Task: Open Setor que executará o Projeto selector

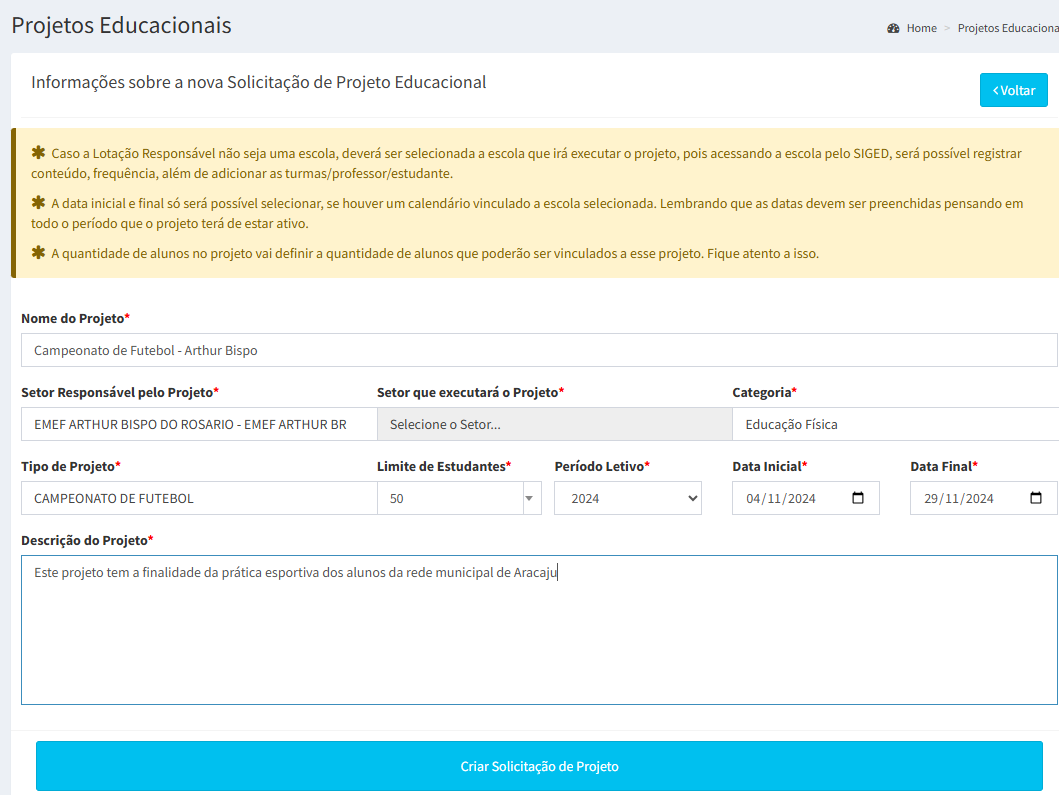Action: click(554, 424)
